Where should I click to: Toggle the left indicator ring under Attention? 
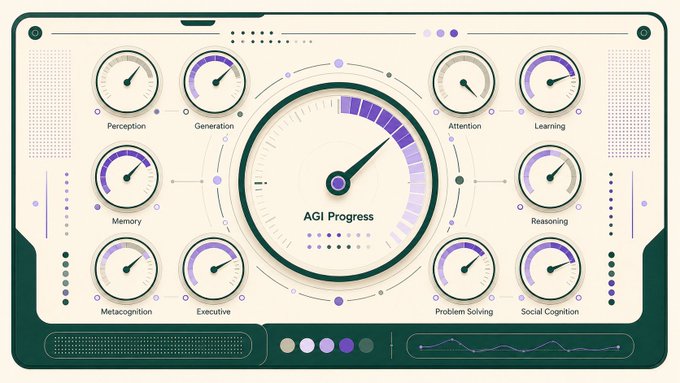click(x=436, y=112)
